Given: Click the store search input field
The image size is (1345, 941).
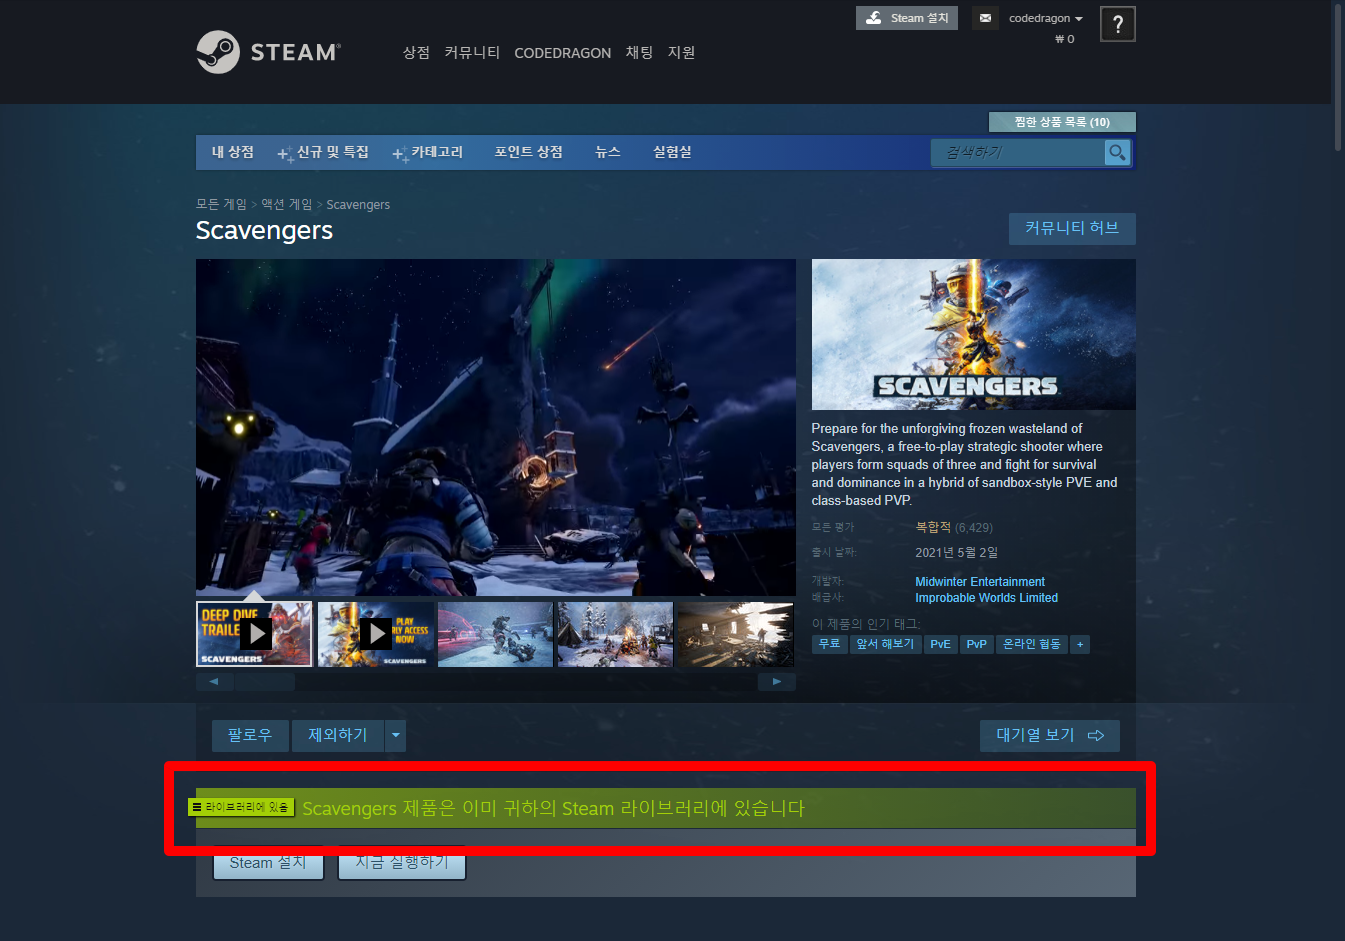Looking at the screenshot, I should pyautogui.click(x=1018, y=152).
